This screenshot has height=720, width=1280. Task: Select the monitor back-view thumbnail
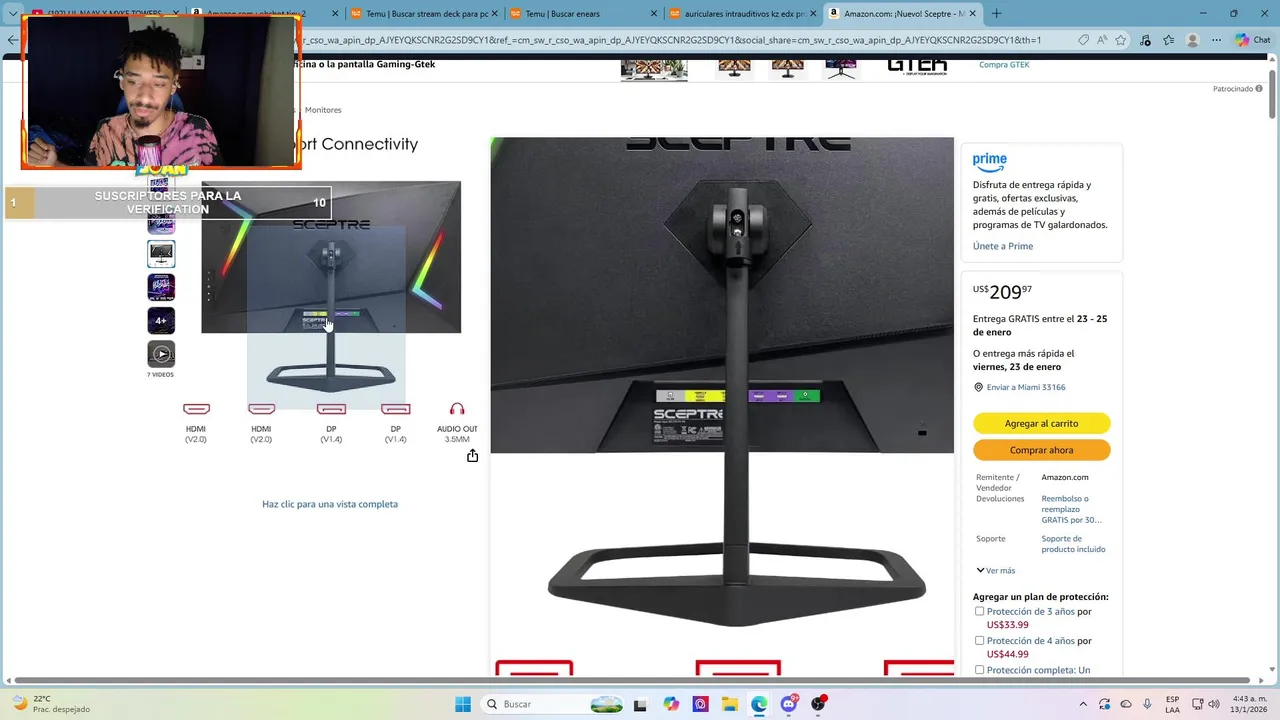(161, 254)
